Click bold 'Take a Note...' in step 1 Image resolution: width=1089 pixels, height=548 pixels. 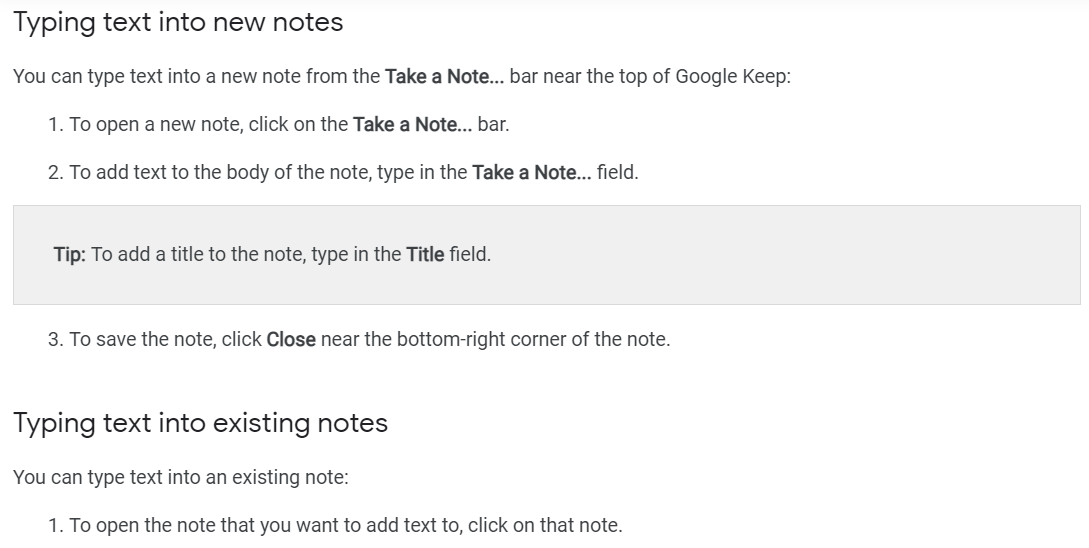point(413,124)
